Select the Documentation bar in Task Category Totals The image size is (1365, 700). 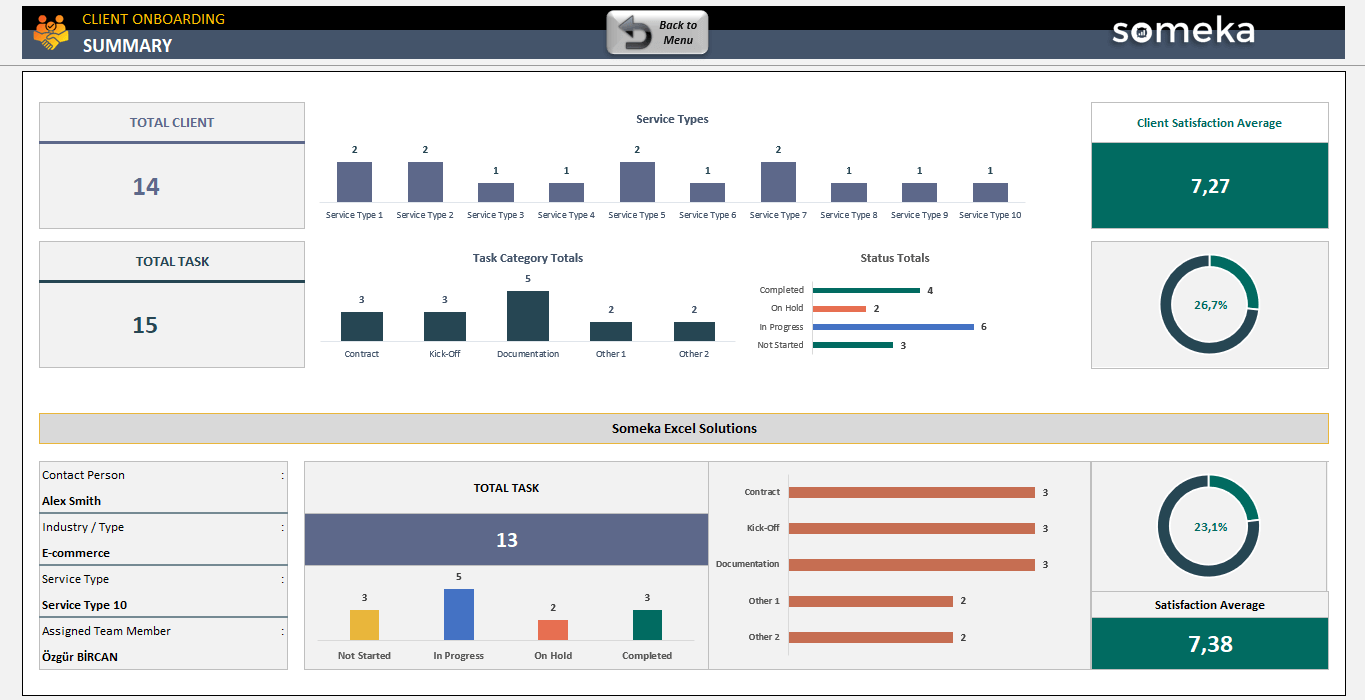point(528,317)
